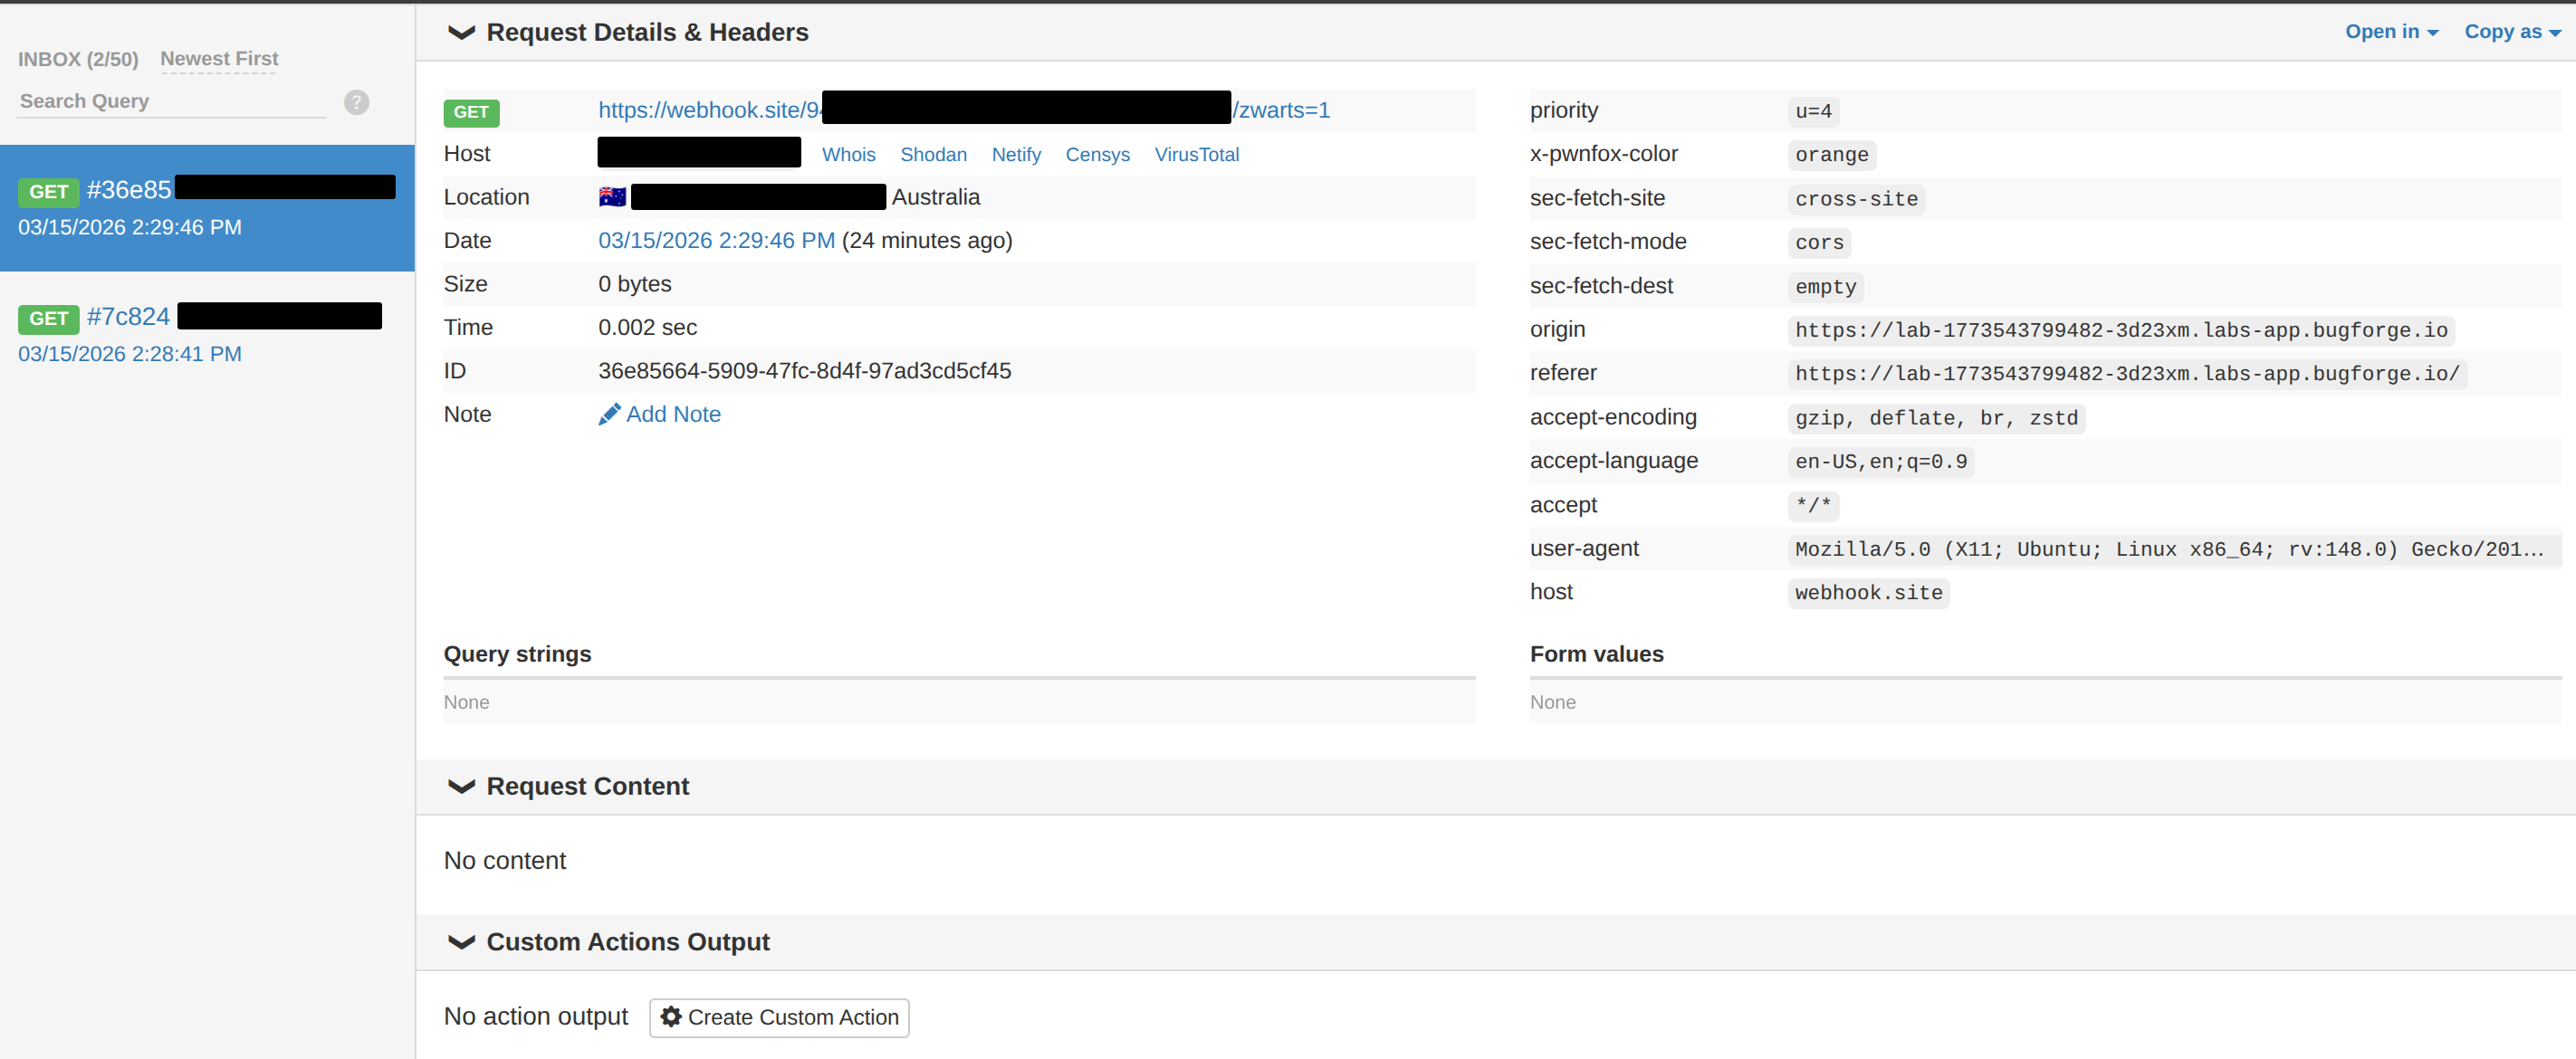Check the host on Censys
Screen dimensions: 2576x1059
1097,154
